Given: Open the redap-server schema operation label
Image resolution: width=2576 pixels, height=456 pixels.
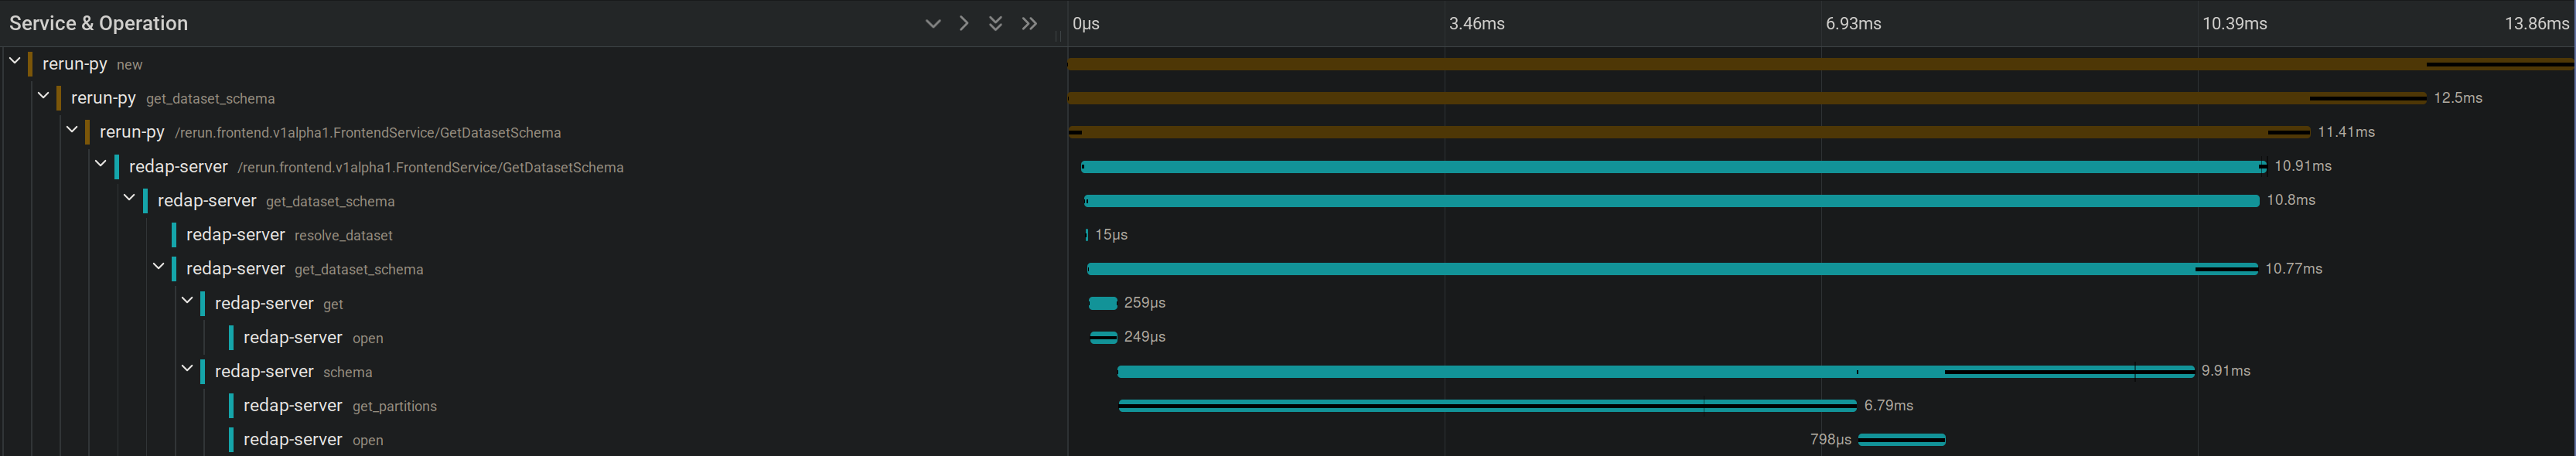Looking at the screenshot, I should (347, 372).
